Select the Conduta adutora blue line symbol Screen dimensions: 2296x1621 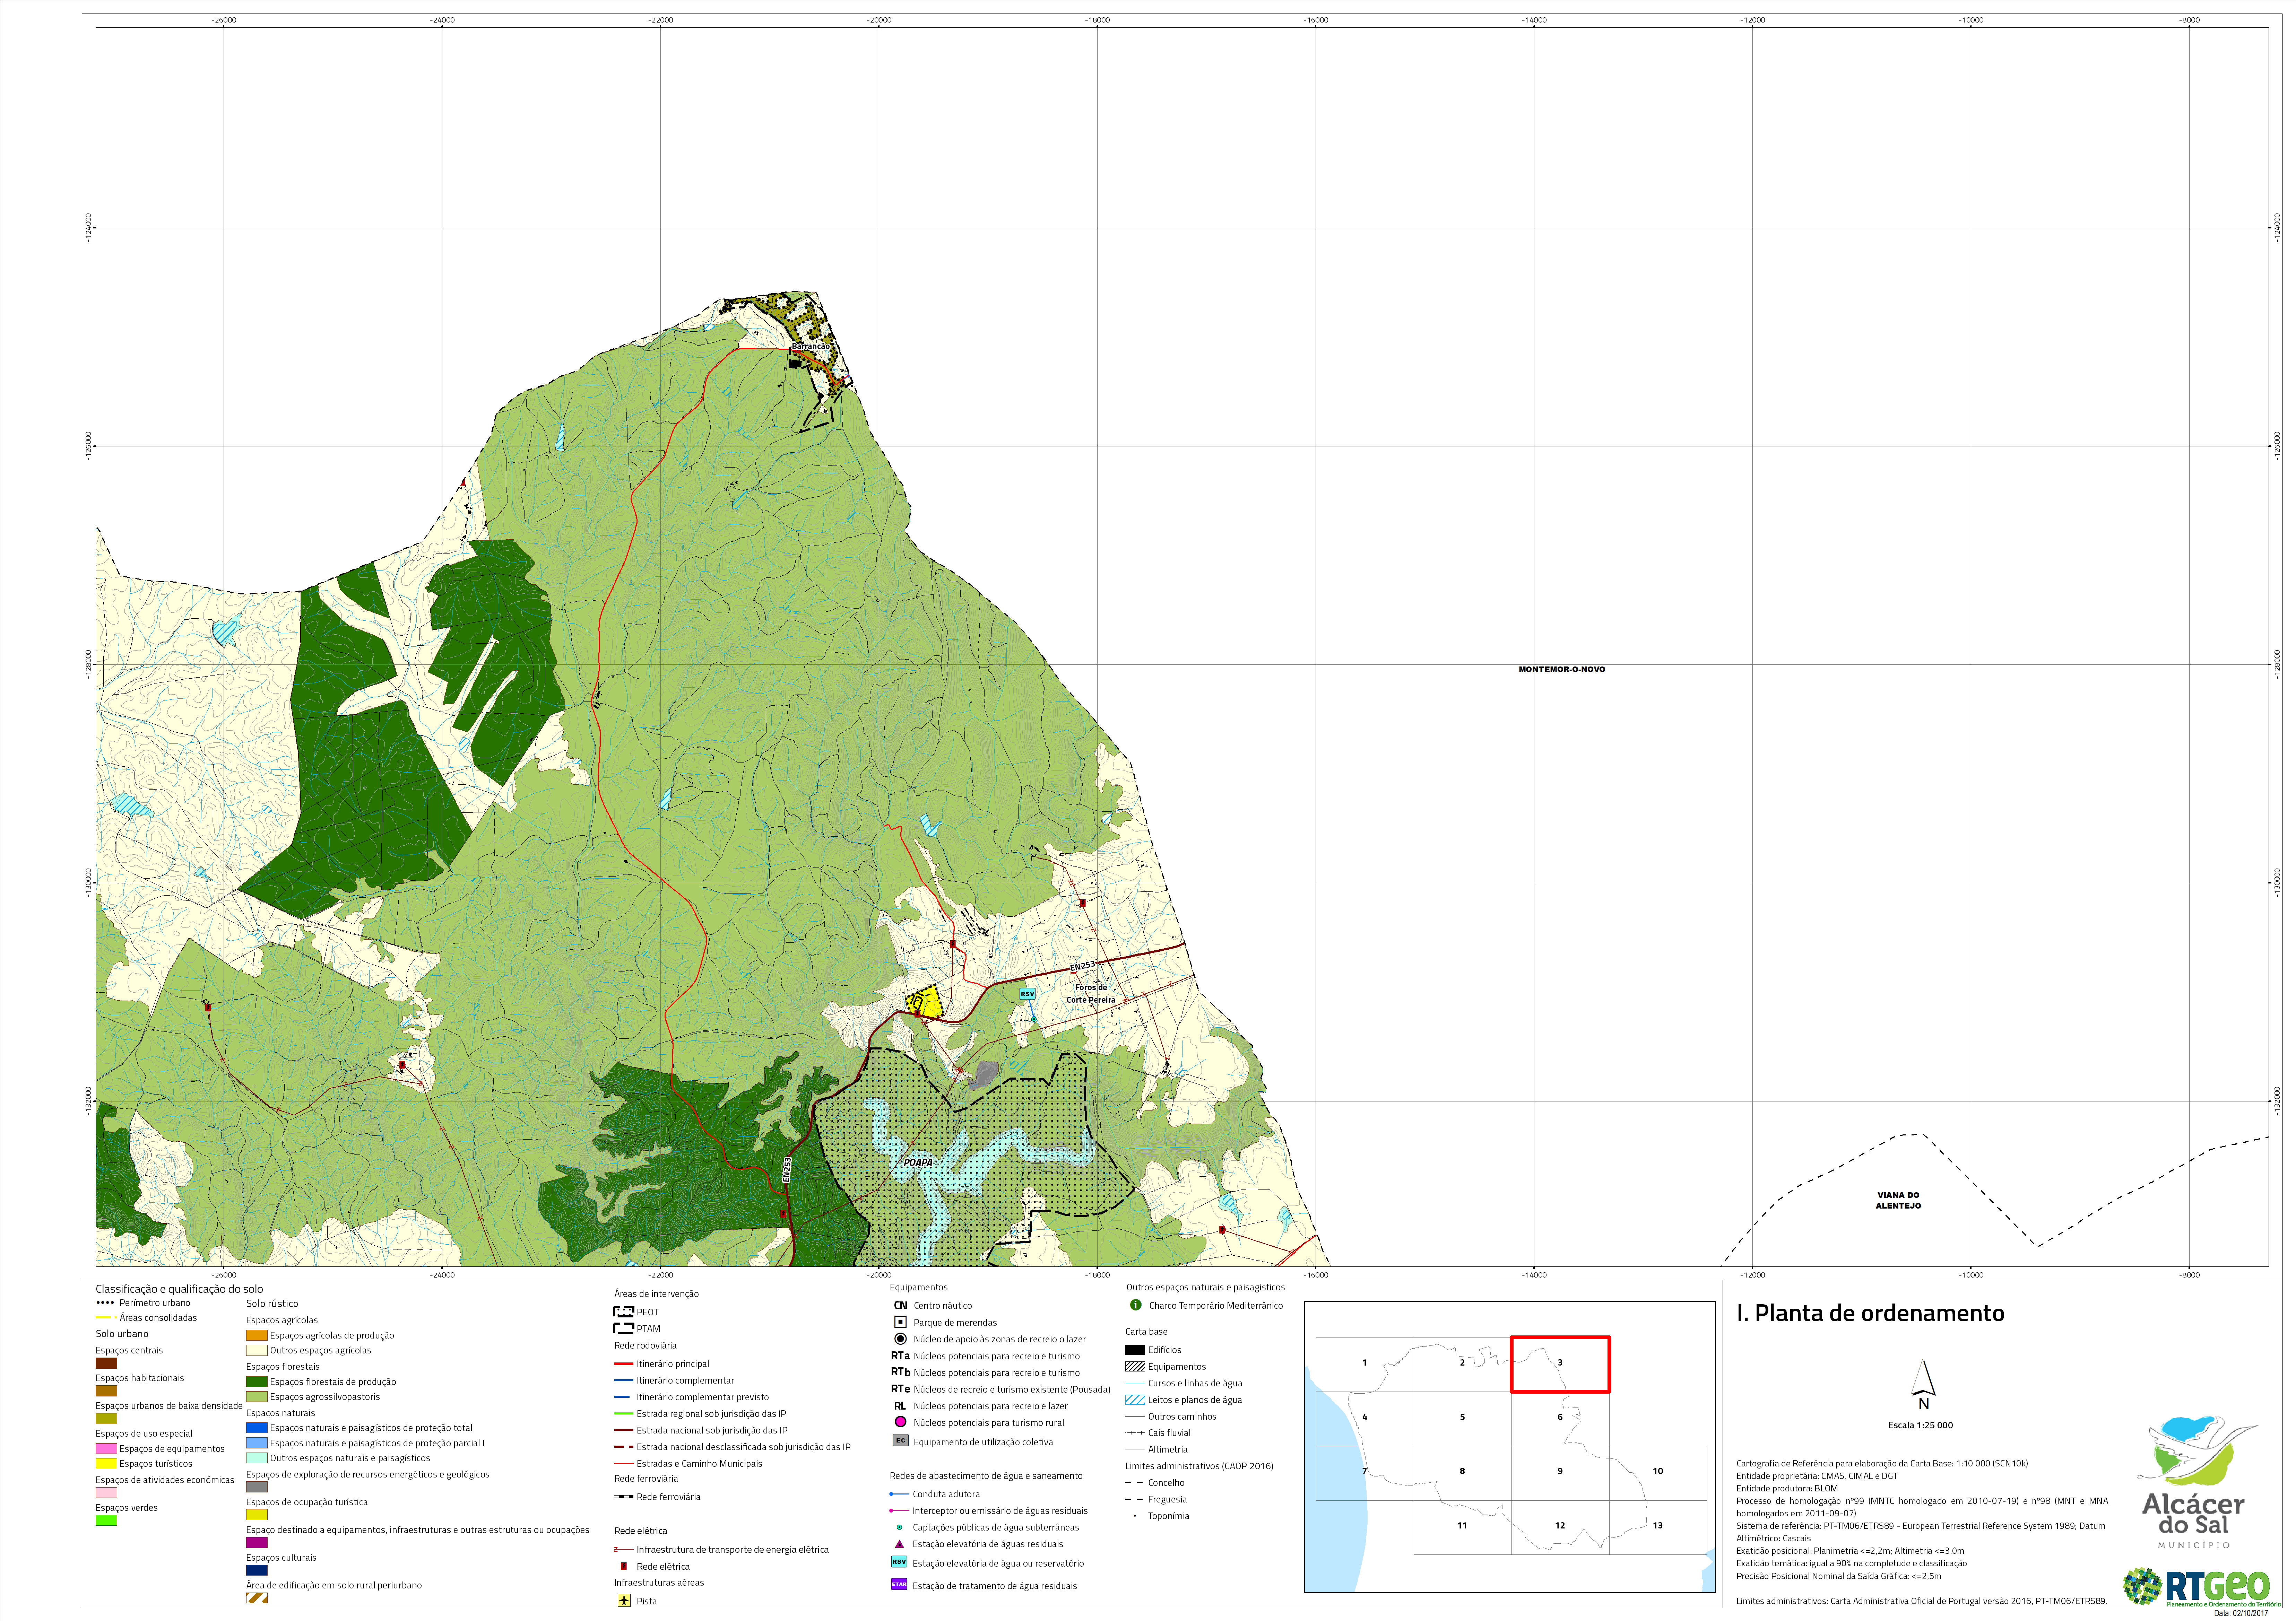tap(899, 1494)
